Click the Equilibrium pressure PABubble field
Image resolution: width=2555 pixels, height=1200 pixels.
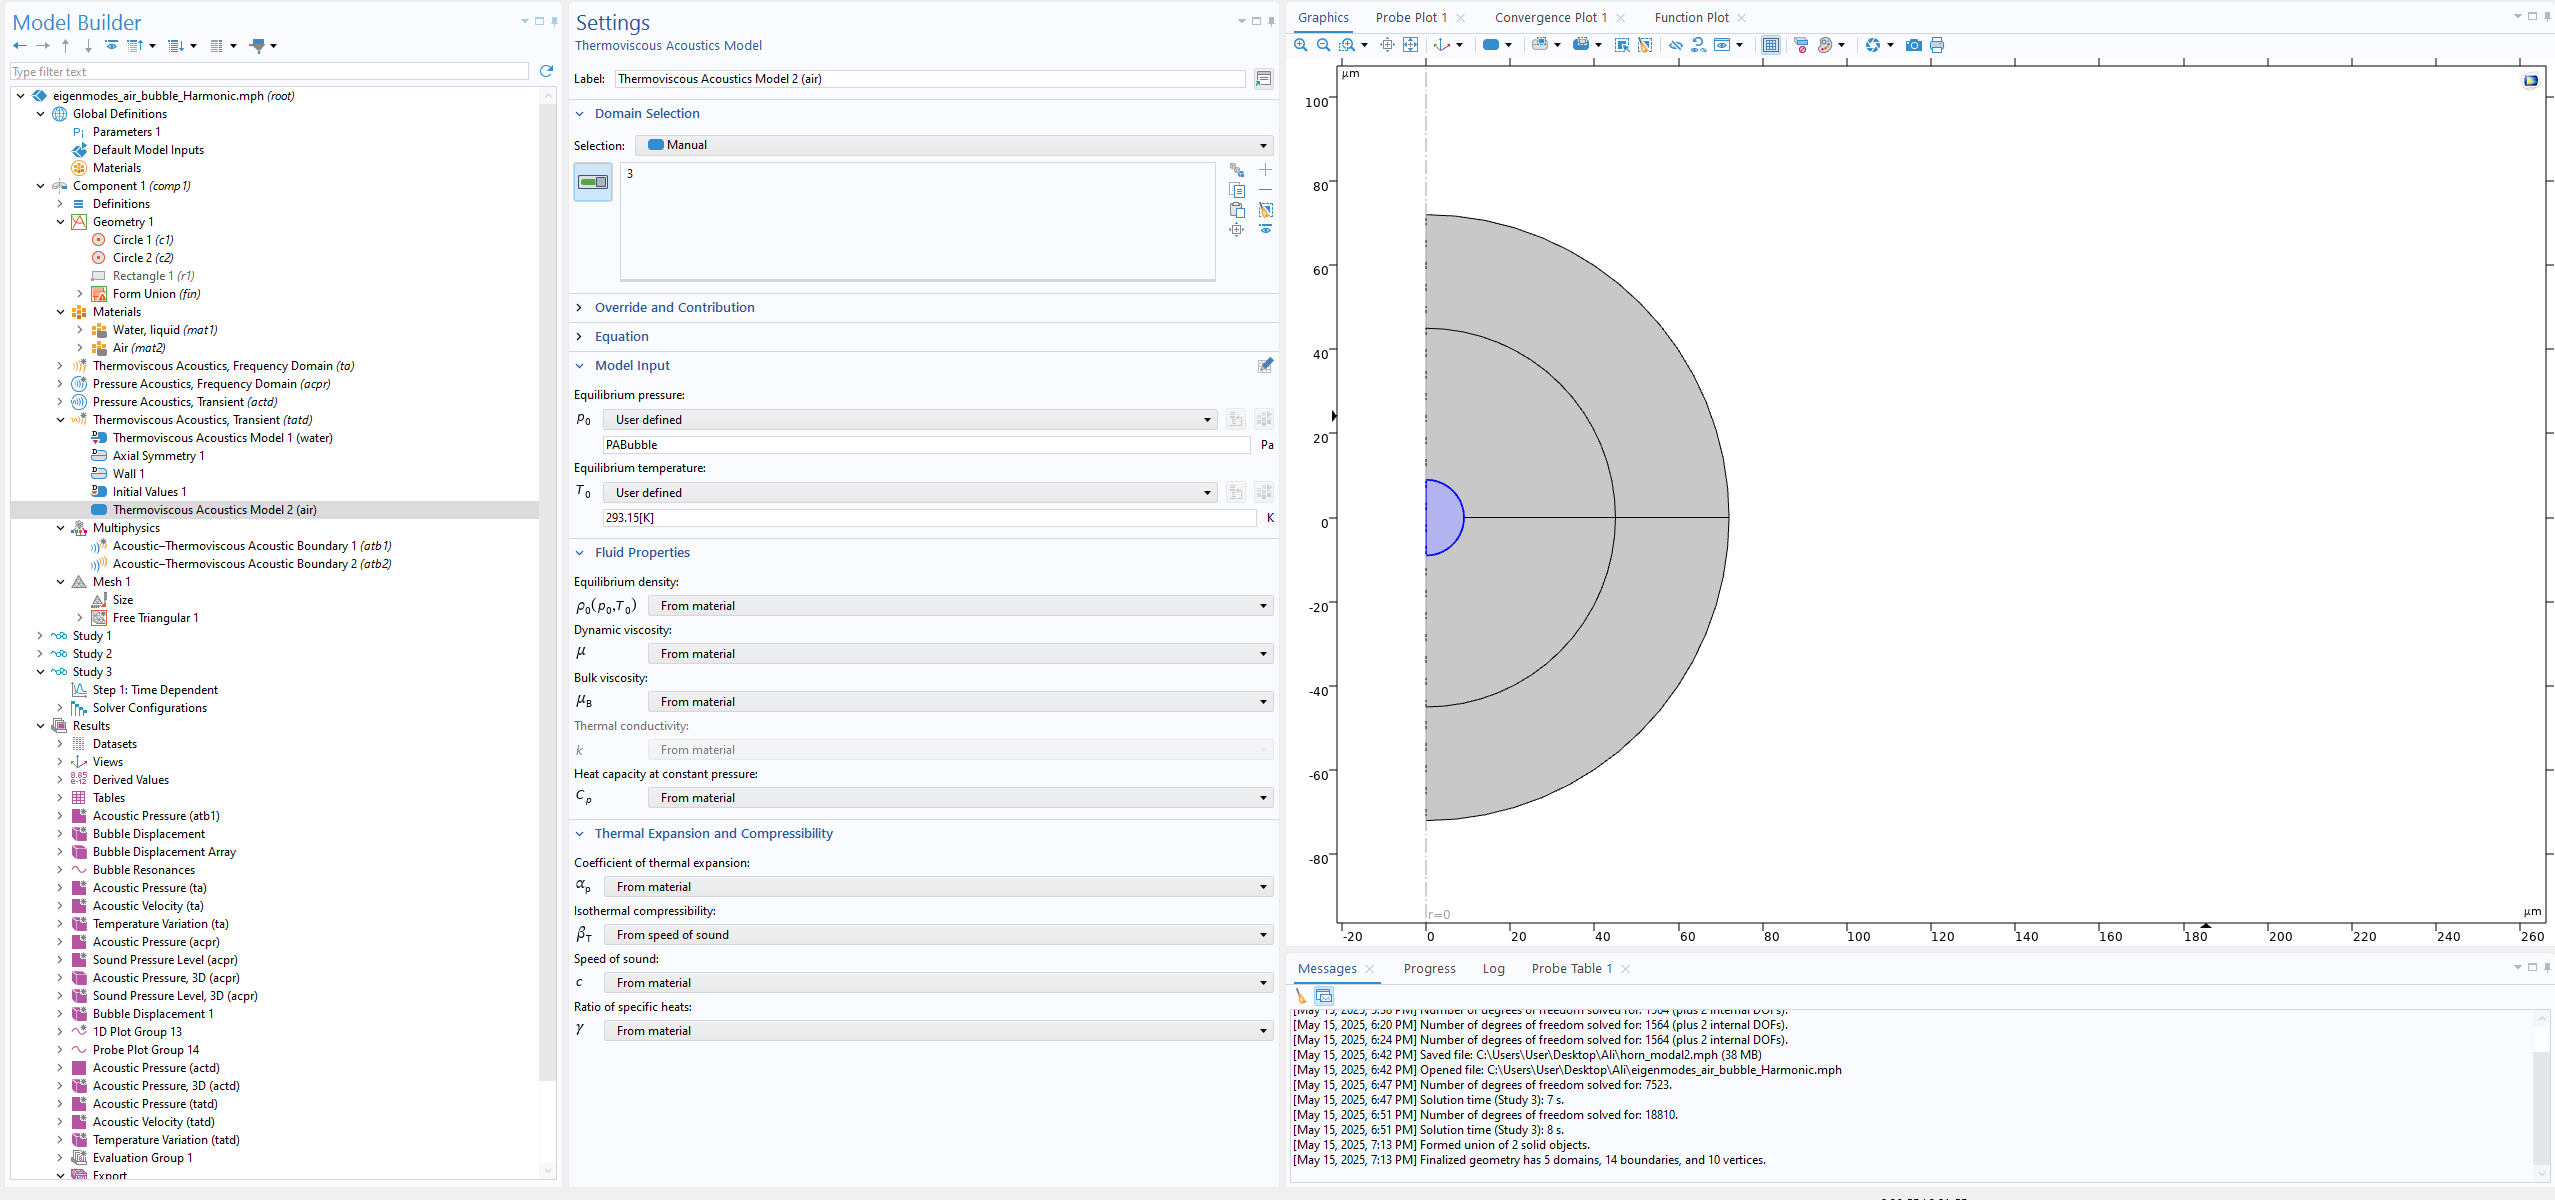pos(925,445)
